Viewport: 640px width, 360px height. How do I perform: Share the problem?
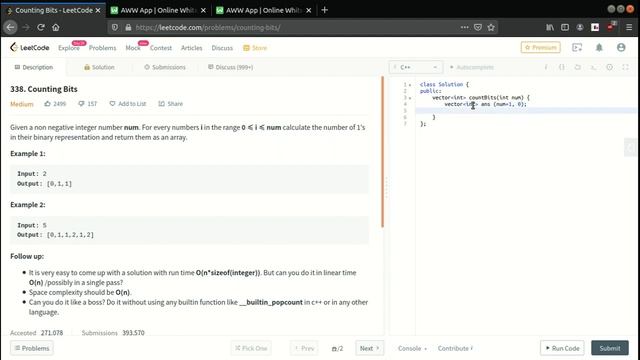(171, 104)
